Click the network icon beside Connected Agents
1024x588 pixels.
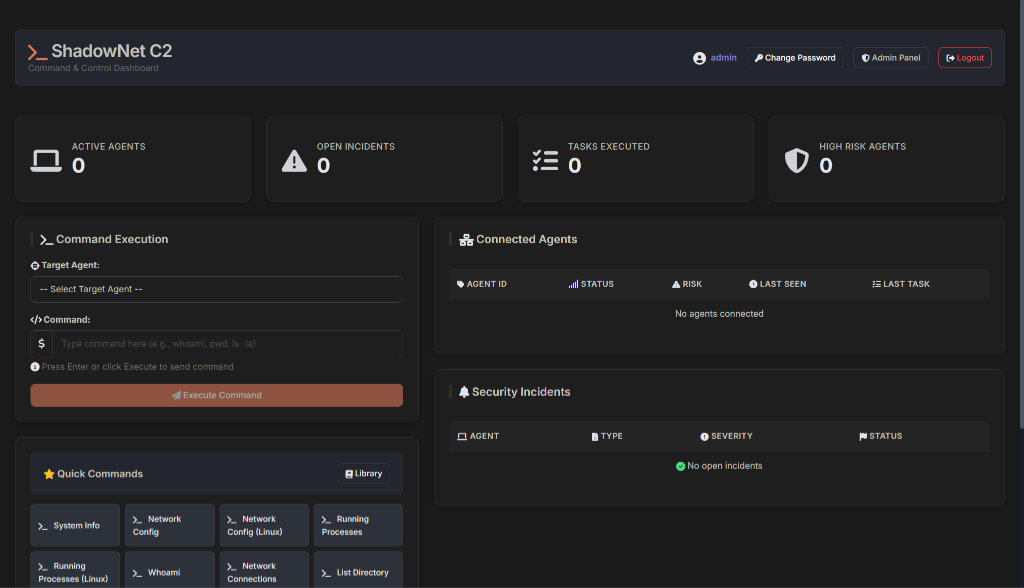465,240
